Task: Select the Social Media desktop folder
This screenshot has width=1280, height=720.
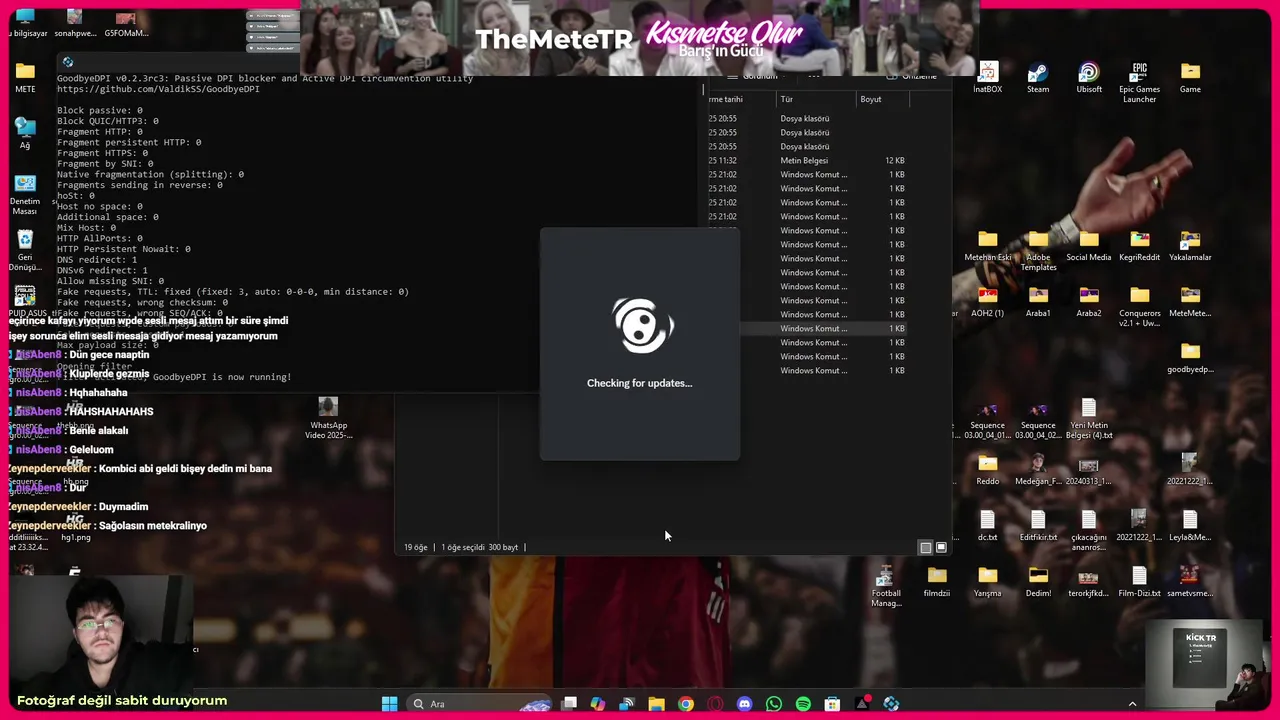Action: tap(1088, 246)
